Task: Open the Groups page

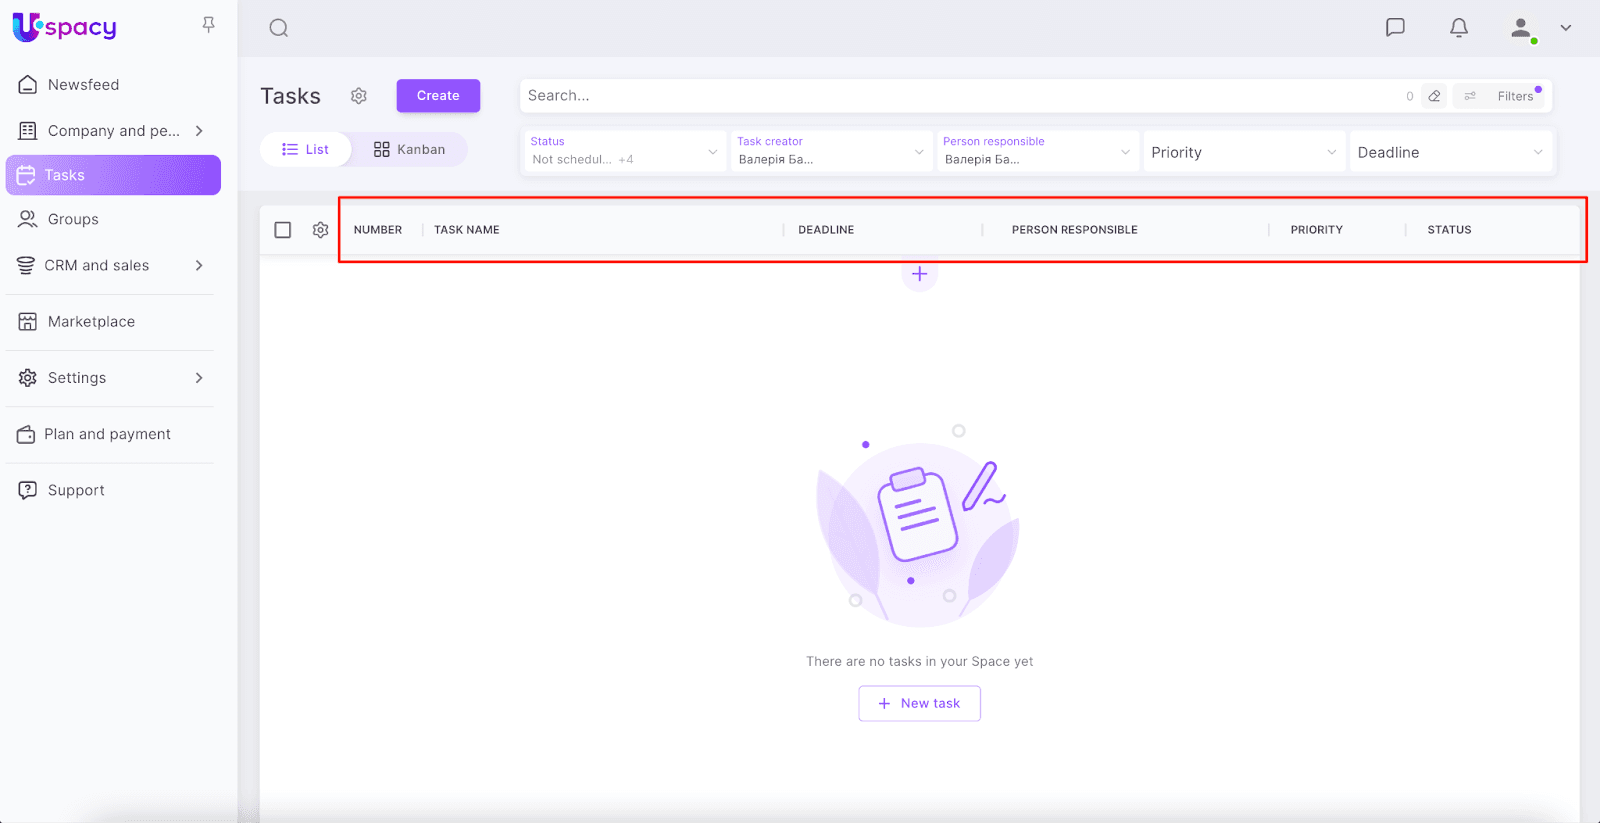Action: 73,219
